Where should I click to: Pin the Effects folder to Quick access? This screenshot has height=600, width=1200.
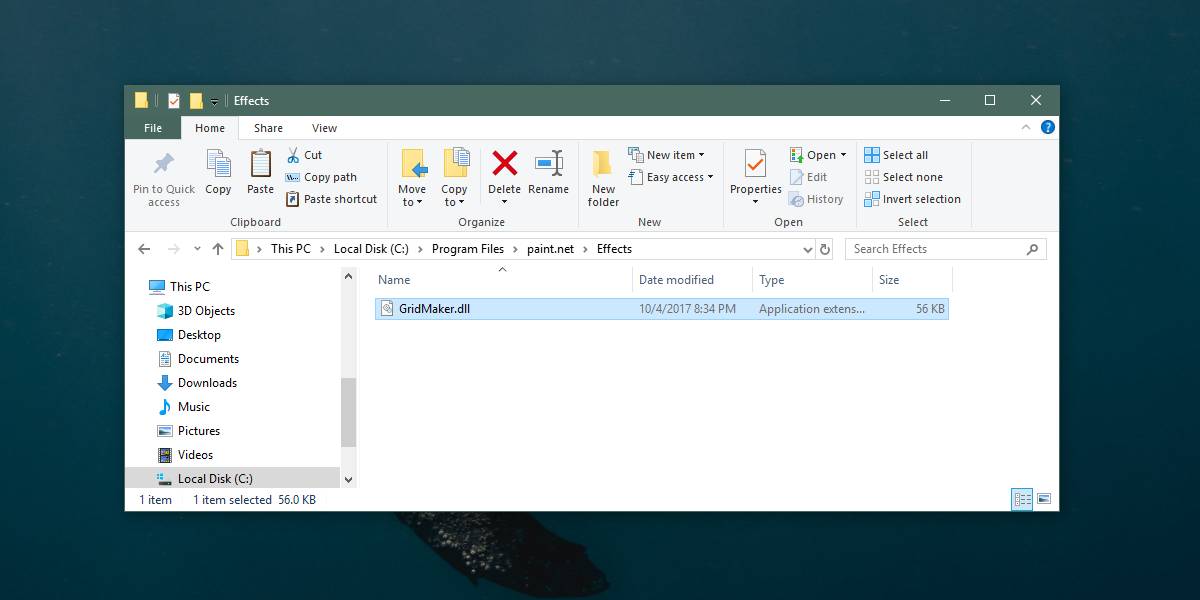pos(162,178)
